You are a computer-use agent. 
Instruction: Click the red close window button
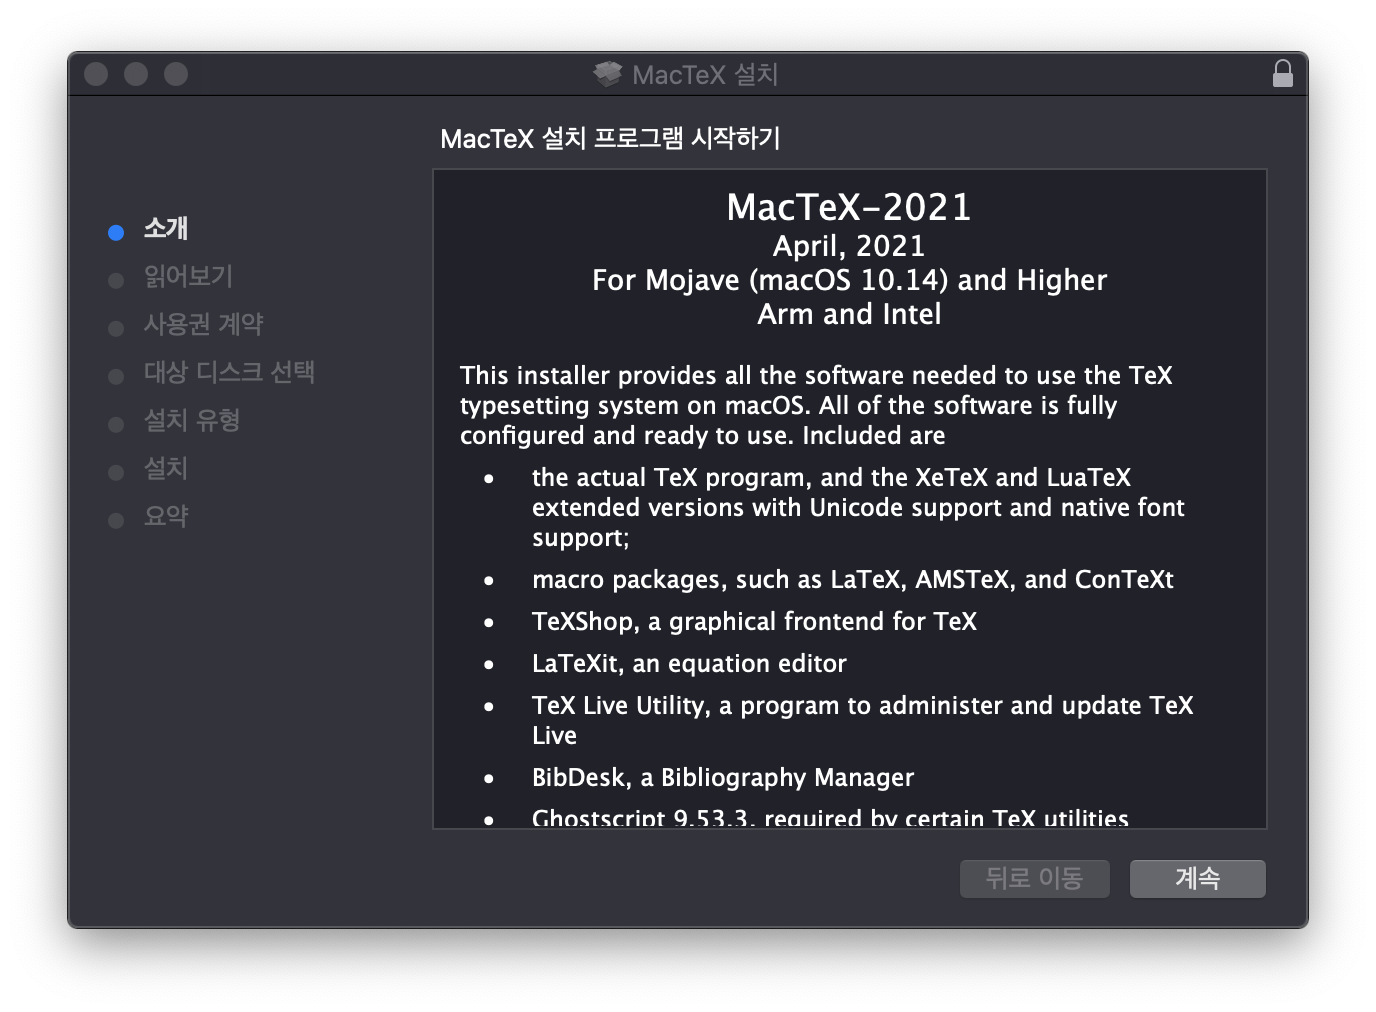[96, 74]
